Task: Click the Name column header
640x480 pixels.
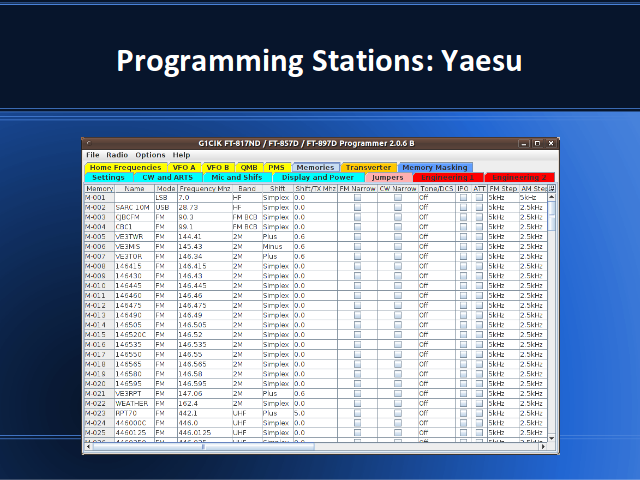Action: tap(135, 189)
